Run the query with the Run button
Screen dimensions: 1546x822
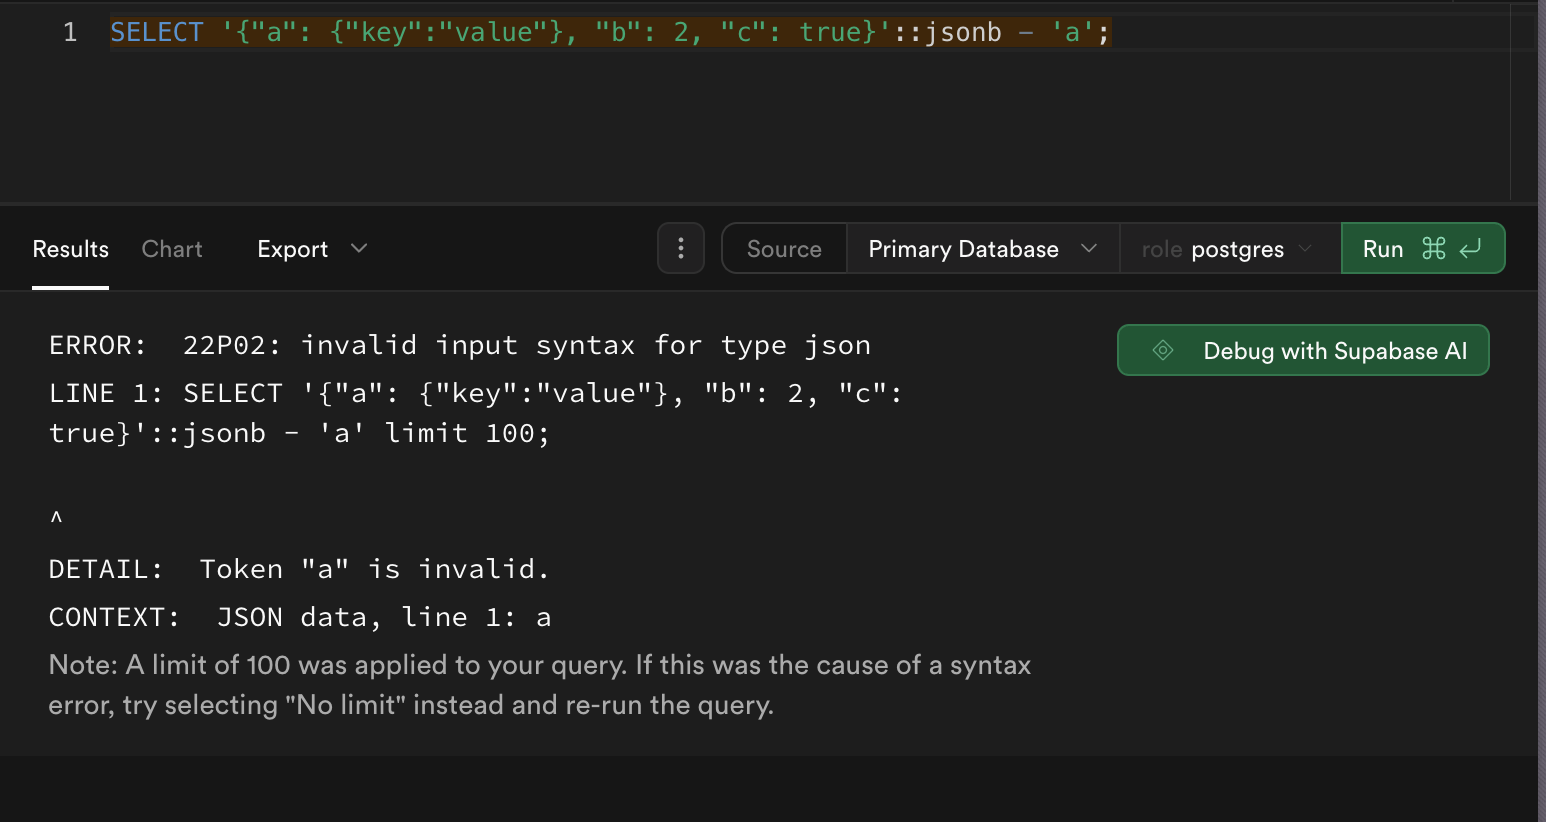(x=1383, y=249)
